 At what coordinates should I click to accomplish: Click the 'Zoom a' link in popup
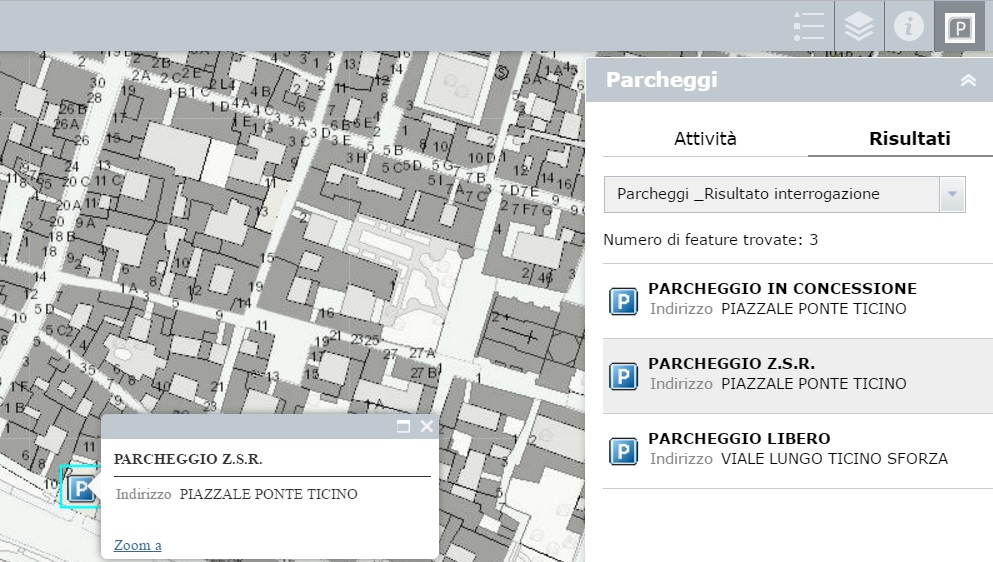pyautogui.click(x=138, y=545)
